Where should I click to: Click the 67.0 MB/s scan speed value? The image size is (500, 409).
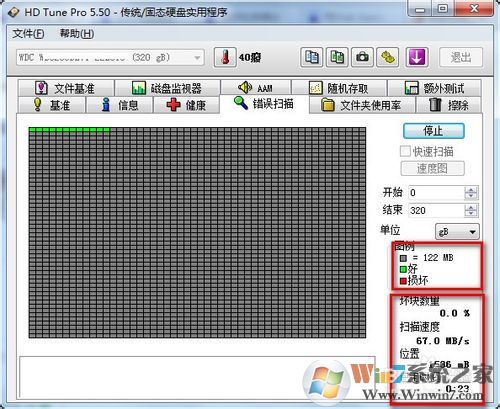(x=443, y=341)
